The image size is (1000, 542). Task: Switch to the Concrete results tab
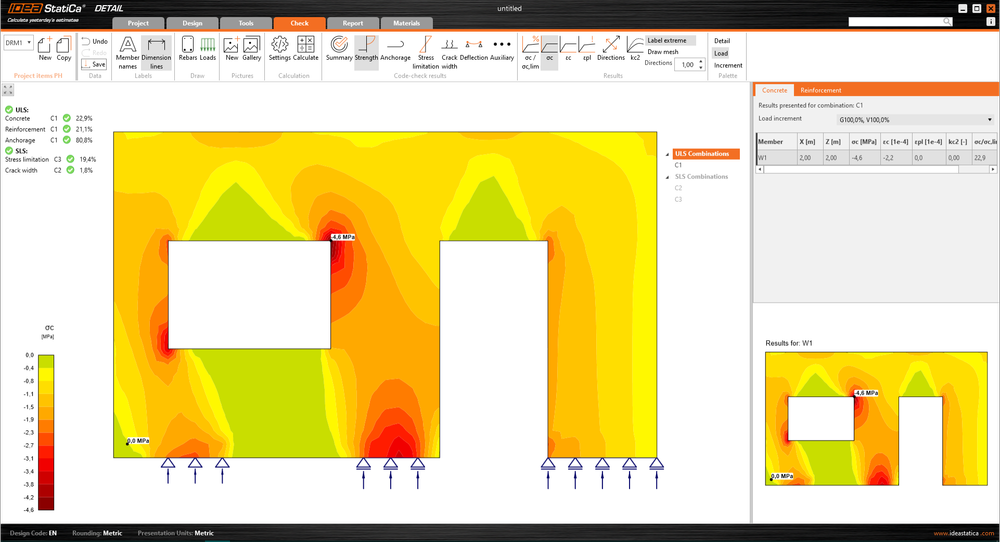[x=774, y=90]
